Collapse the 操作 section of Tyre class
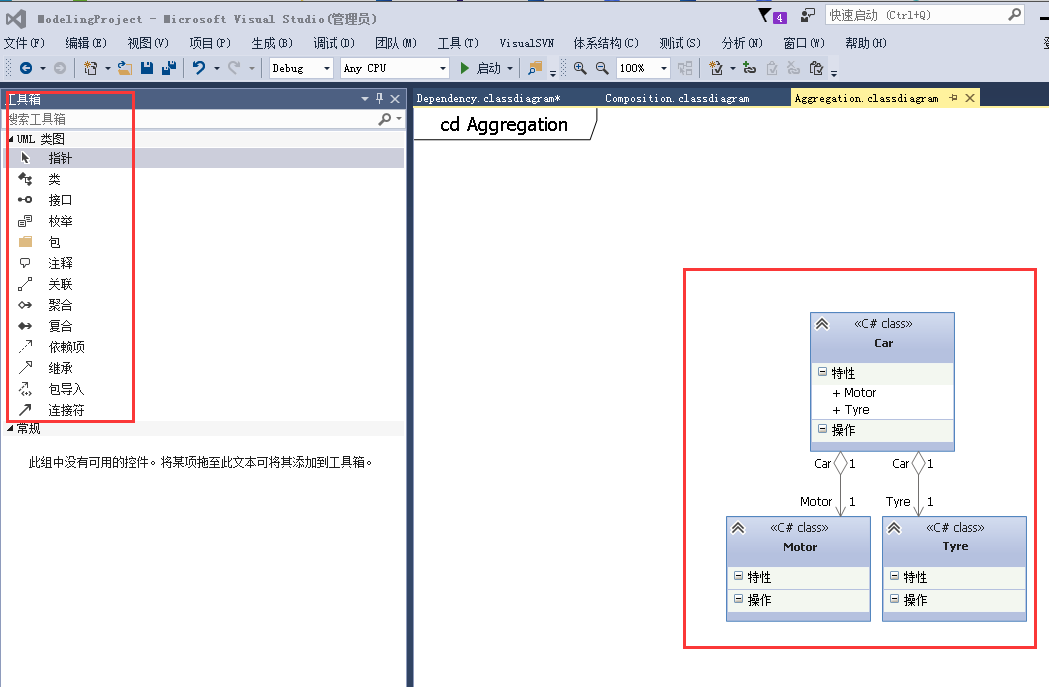Screen dimensions: 1049x687 point(894,599)
